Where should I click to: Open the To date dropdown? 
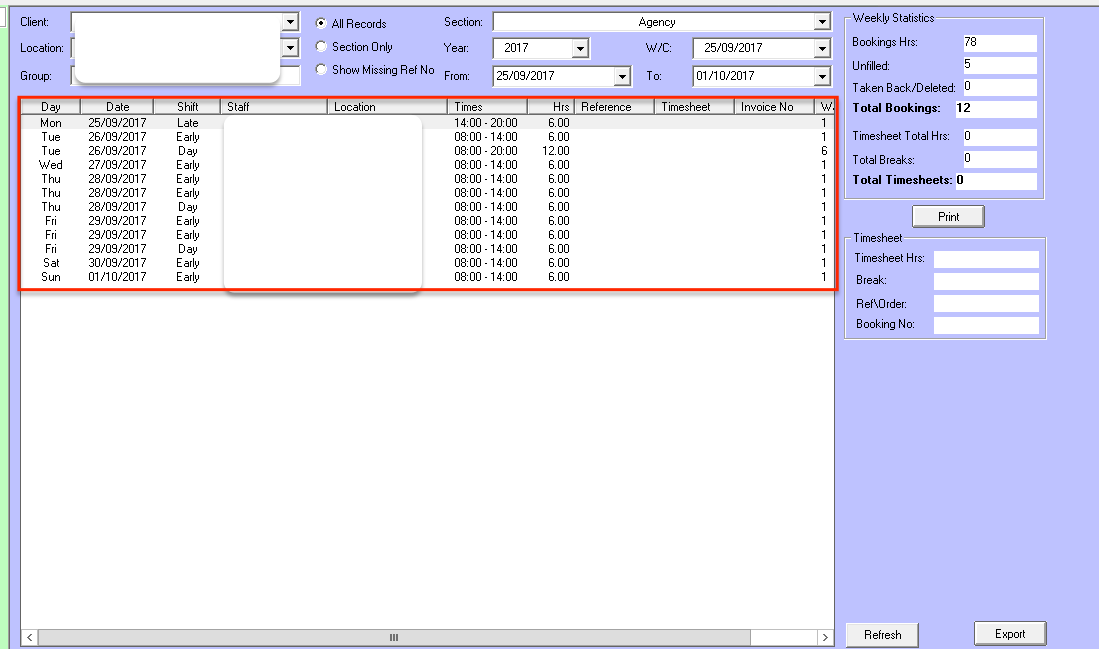pyautogui.click(x=822, y=76)
